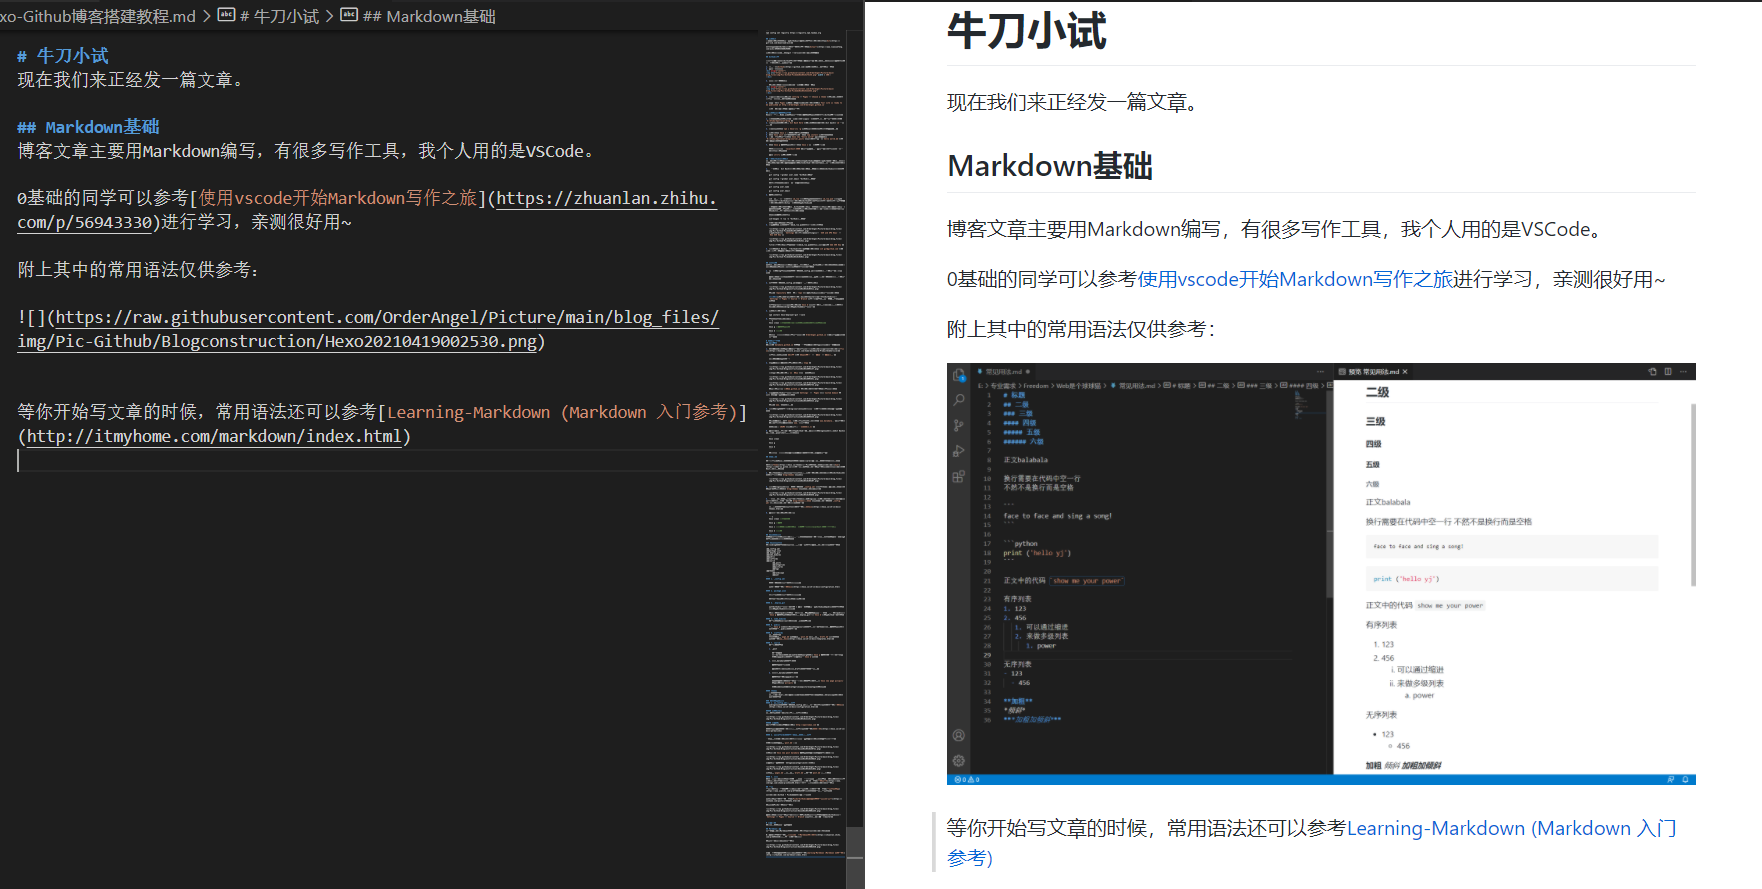Image resolution: width=1762 pixels, height=889 pixels.
Task: Click the '博客文章主要用Markdown编写' paragraph in preview
Action: (1276, 229)
